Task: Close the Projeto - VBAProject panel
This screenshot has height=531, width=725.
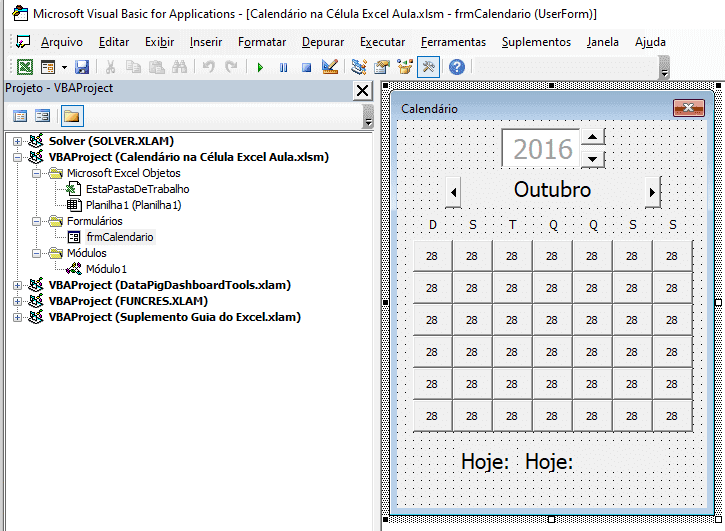Action: pos(362,91)
